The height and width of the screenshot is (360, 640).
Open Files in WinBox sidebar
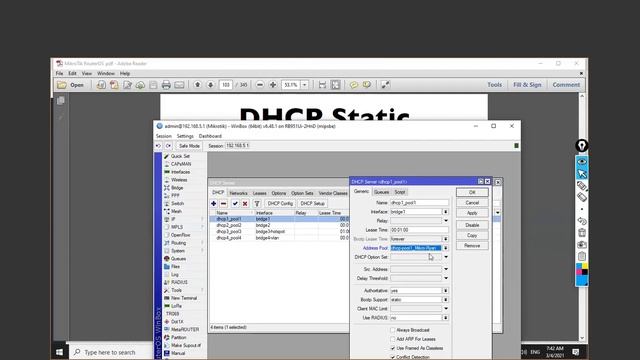[176, 267]
